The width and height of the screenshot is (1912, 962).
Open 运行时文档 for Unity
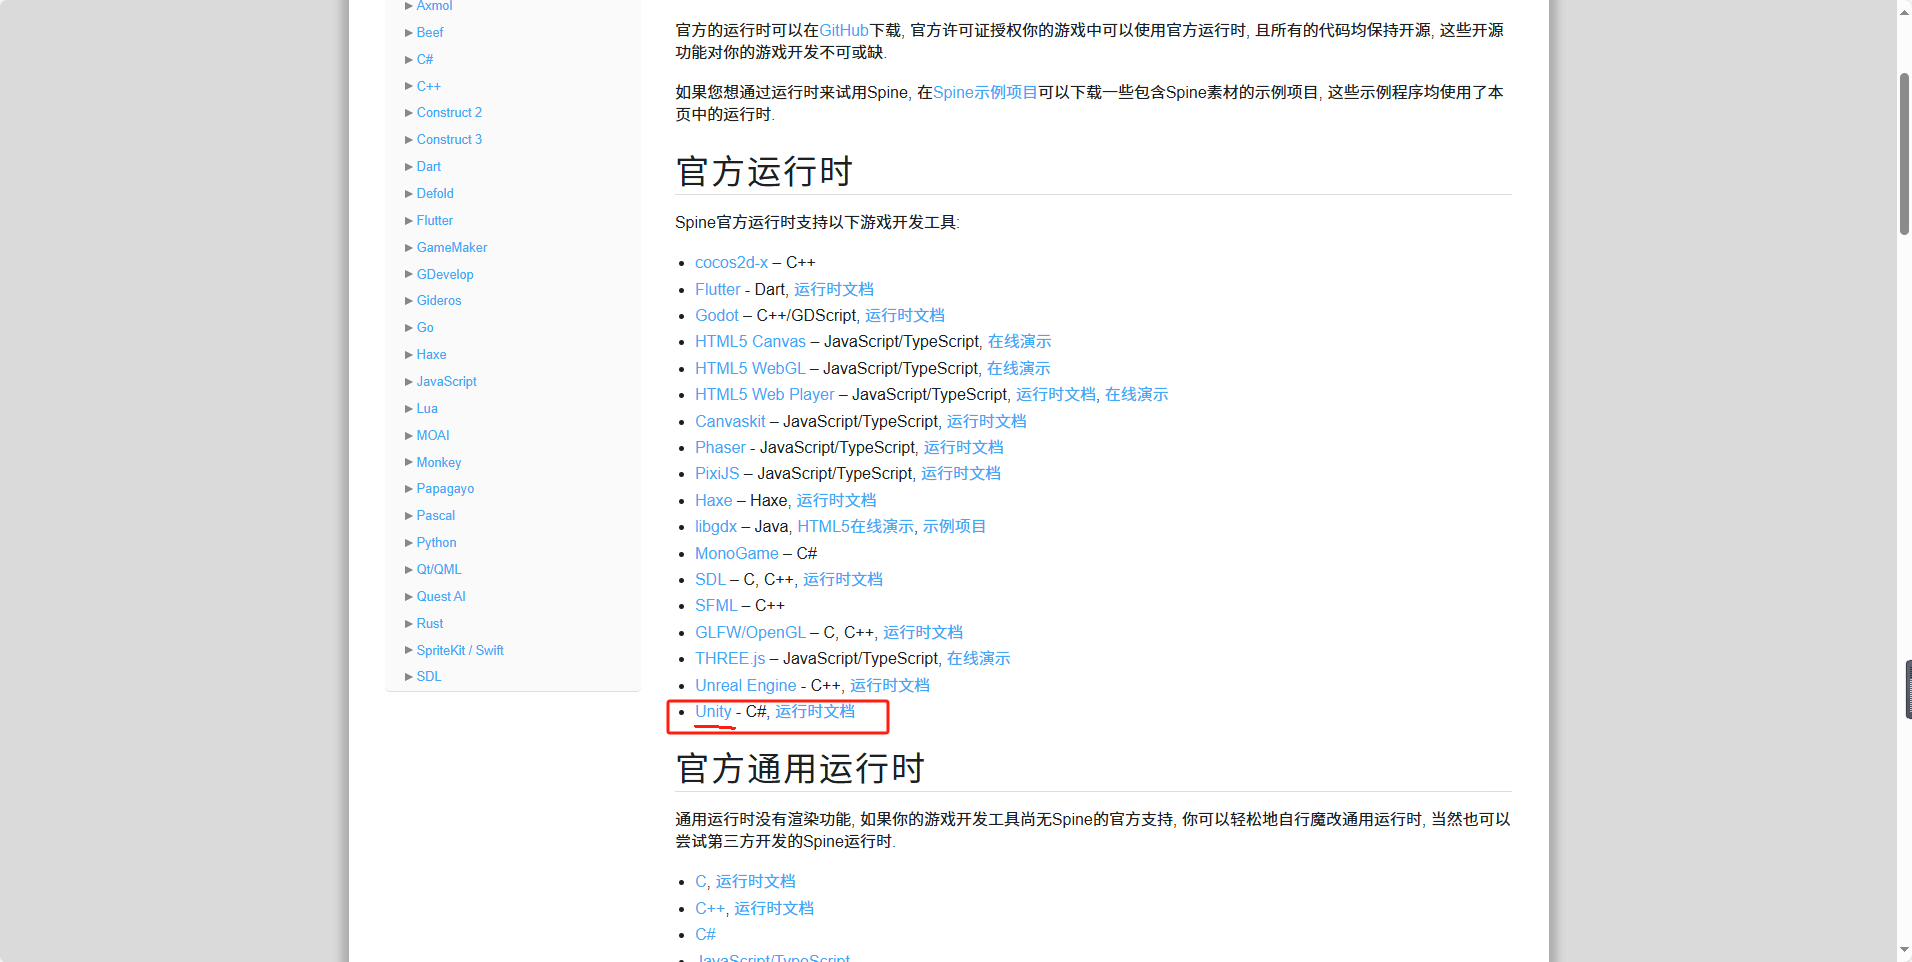click(815, 711)
